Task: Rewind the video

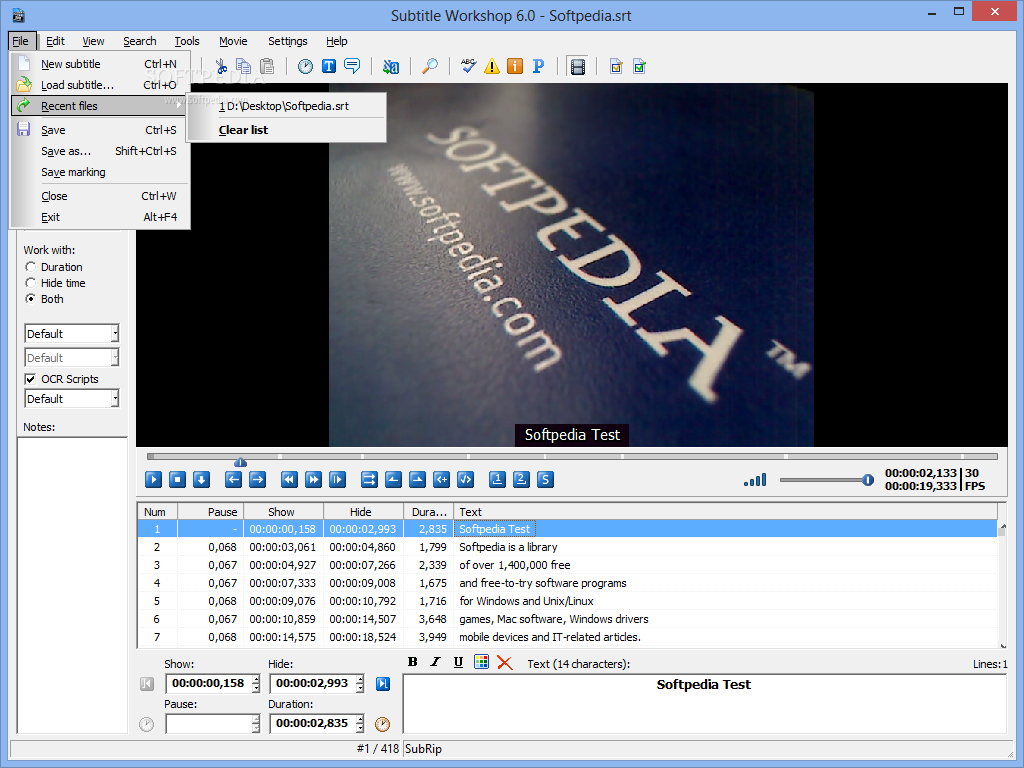Action: pos(289,480)
